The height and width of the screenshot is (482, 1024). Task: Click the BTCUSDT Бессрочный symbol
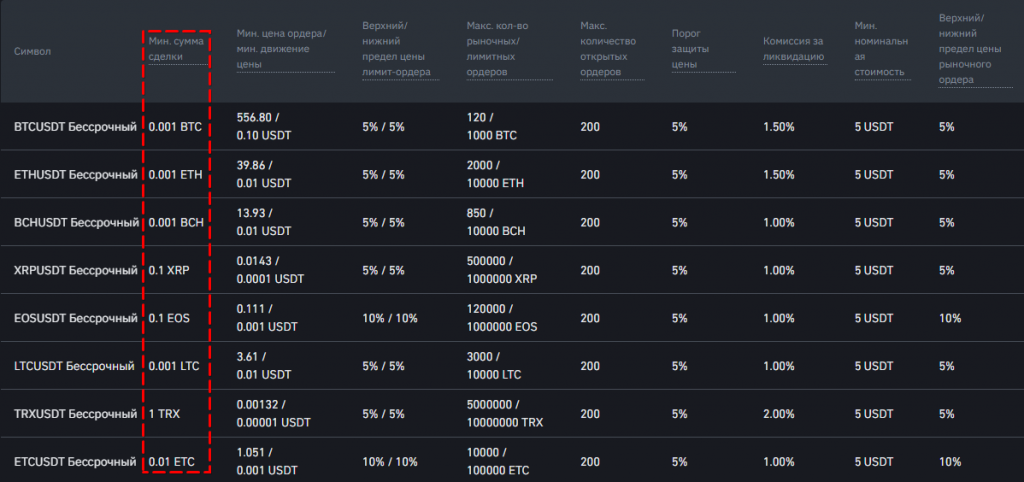(x=75, y=127)
